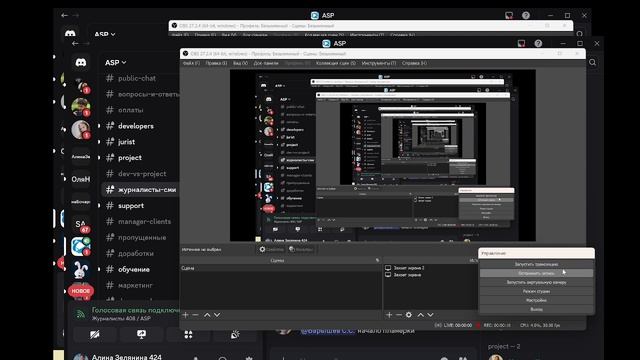Expand the обучение channel threads
This screenshot has width=640, height=360.
99,269
